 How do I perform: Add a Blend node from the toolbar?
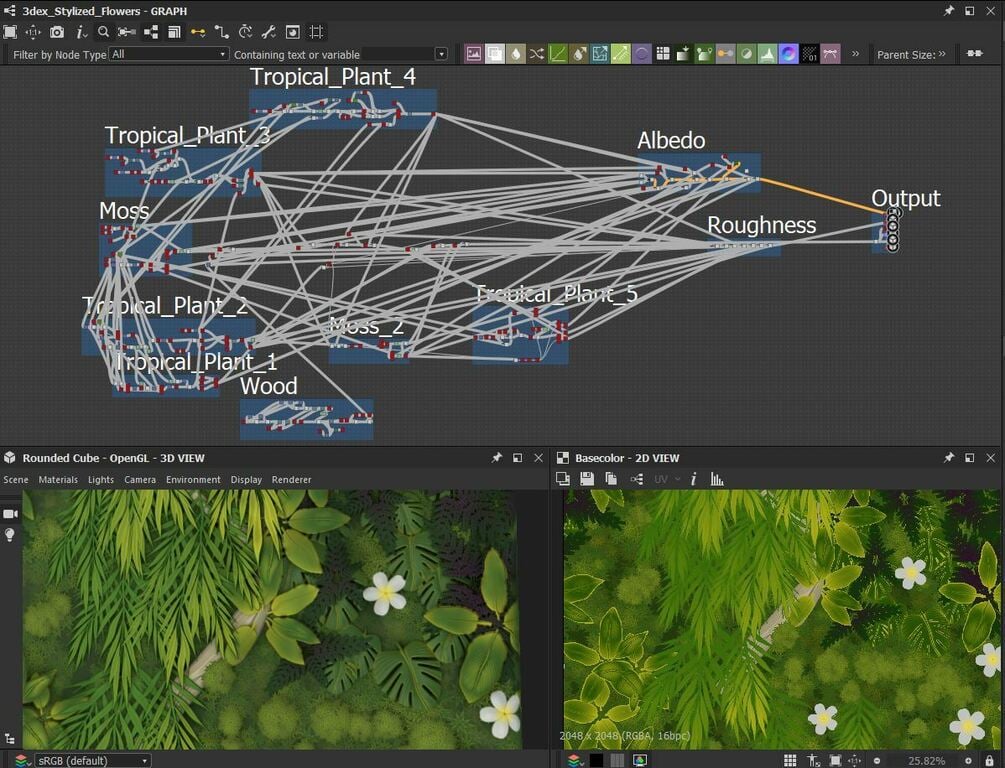pos(495,54)
